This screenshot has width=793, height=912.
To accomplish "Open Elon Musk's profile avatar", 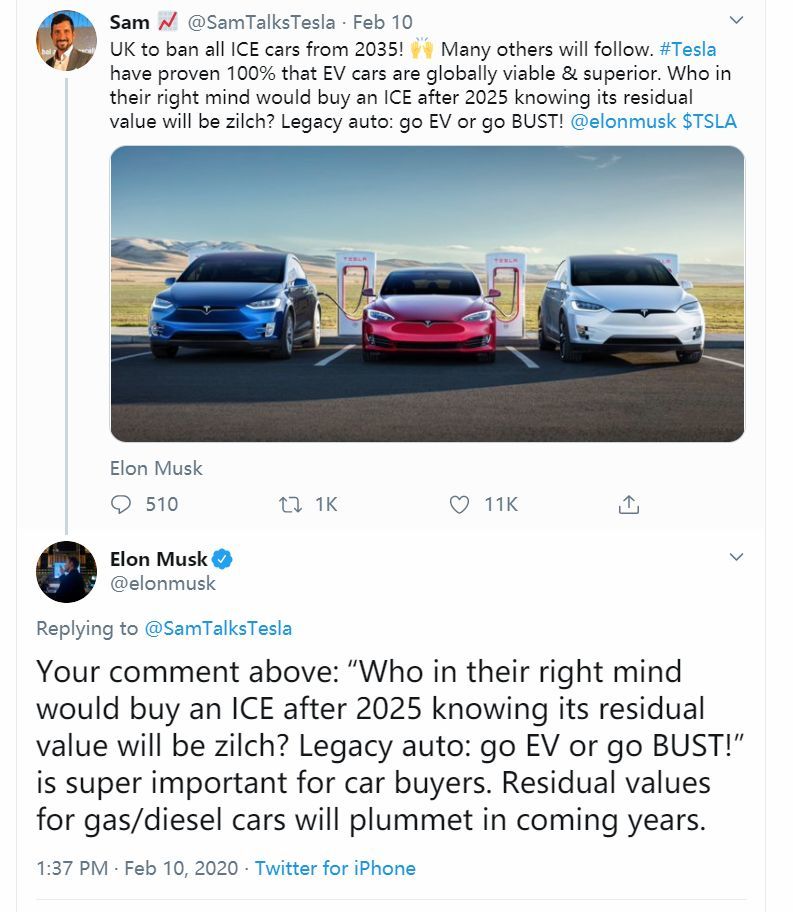I will click(x=66, y=572).
